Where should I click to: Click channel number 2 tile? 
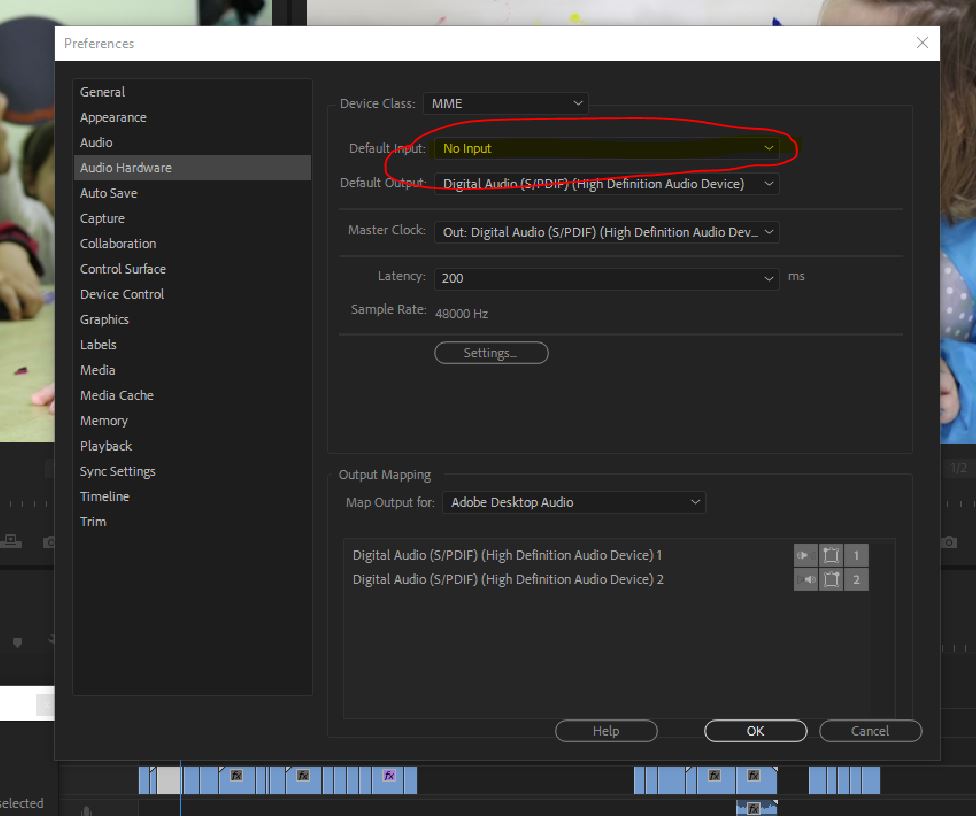tap(856, 579)
